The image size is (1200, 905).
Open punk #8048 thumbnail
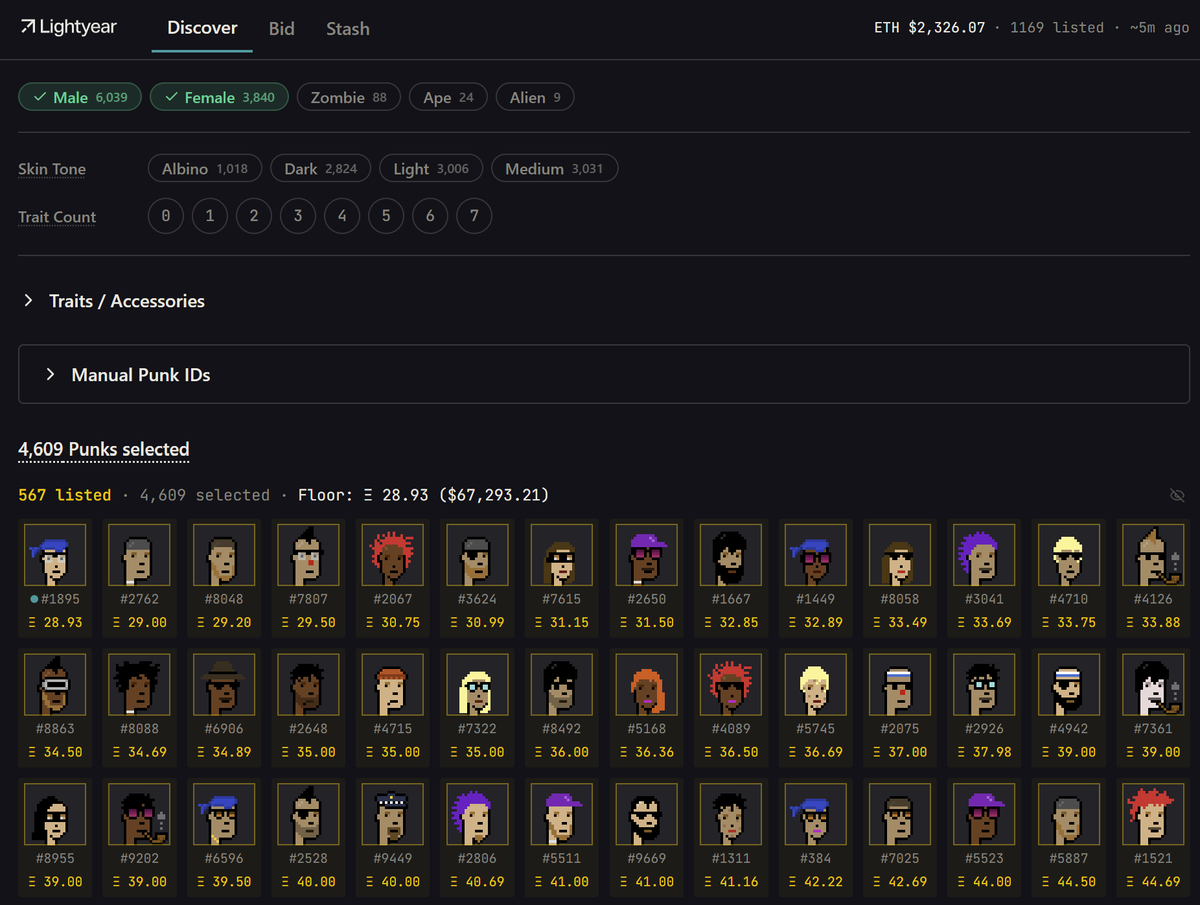tap(224, 554)
